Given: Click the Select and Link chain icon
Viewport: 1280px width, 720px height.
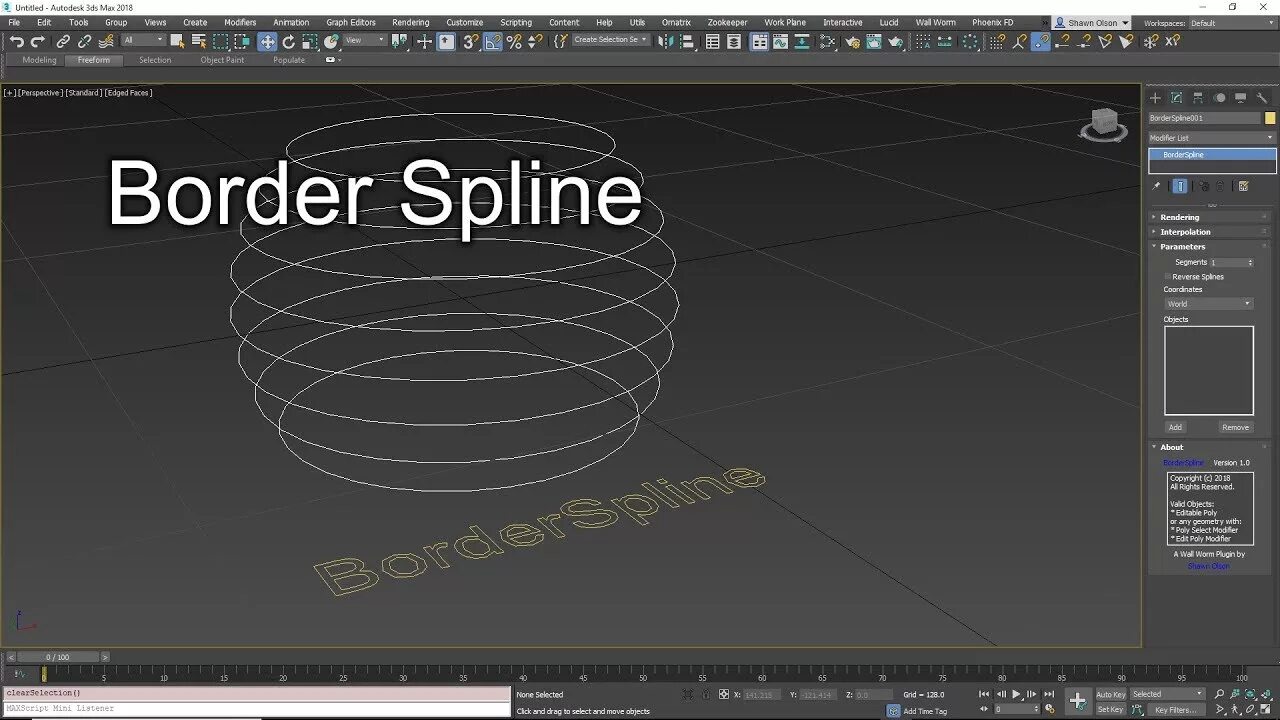Looking at the screenshot, I should pyautogui.click(x=63, y=41).
